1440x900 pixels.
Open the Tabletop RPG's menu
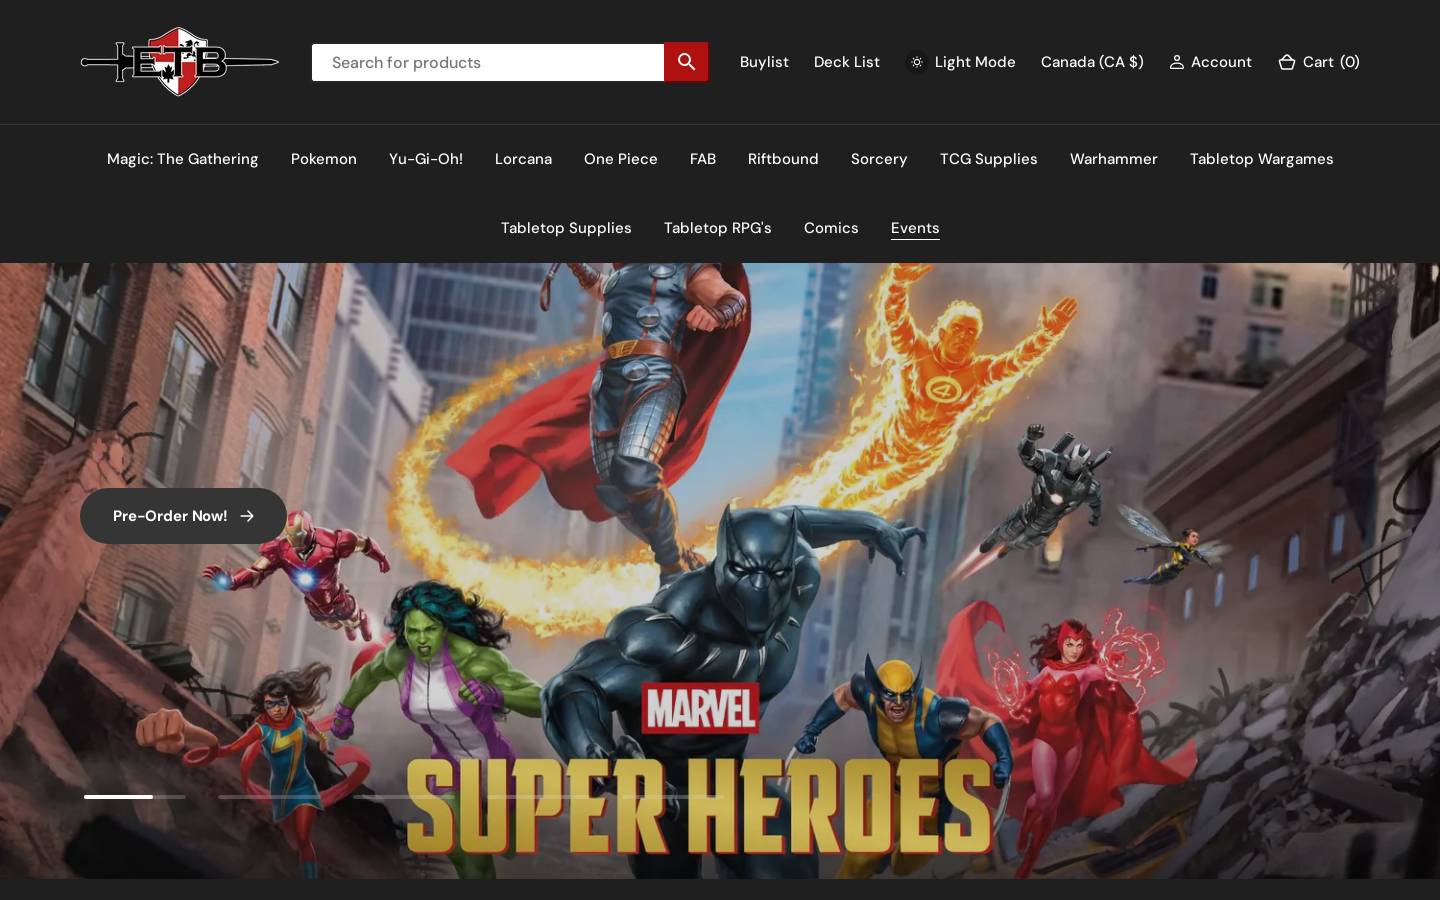click(718, 228)
